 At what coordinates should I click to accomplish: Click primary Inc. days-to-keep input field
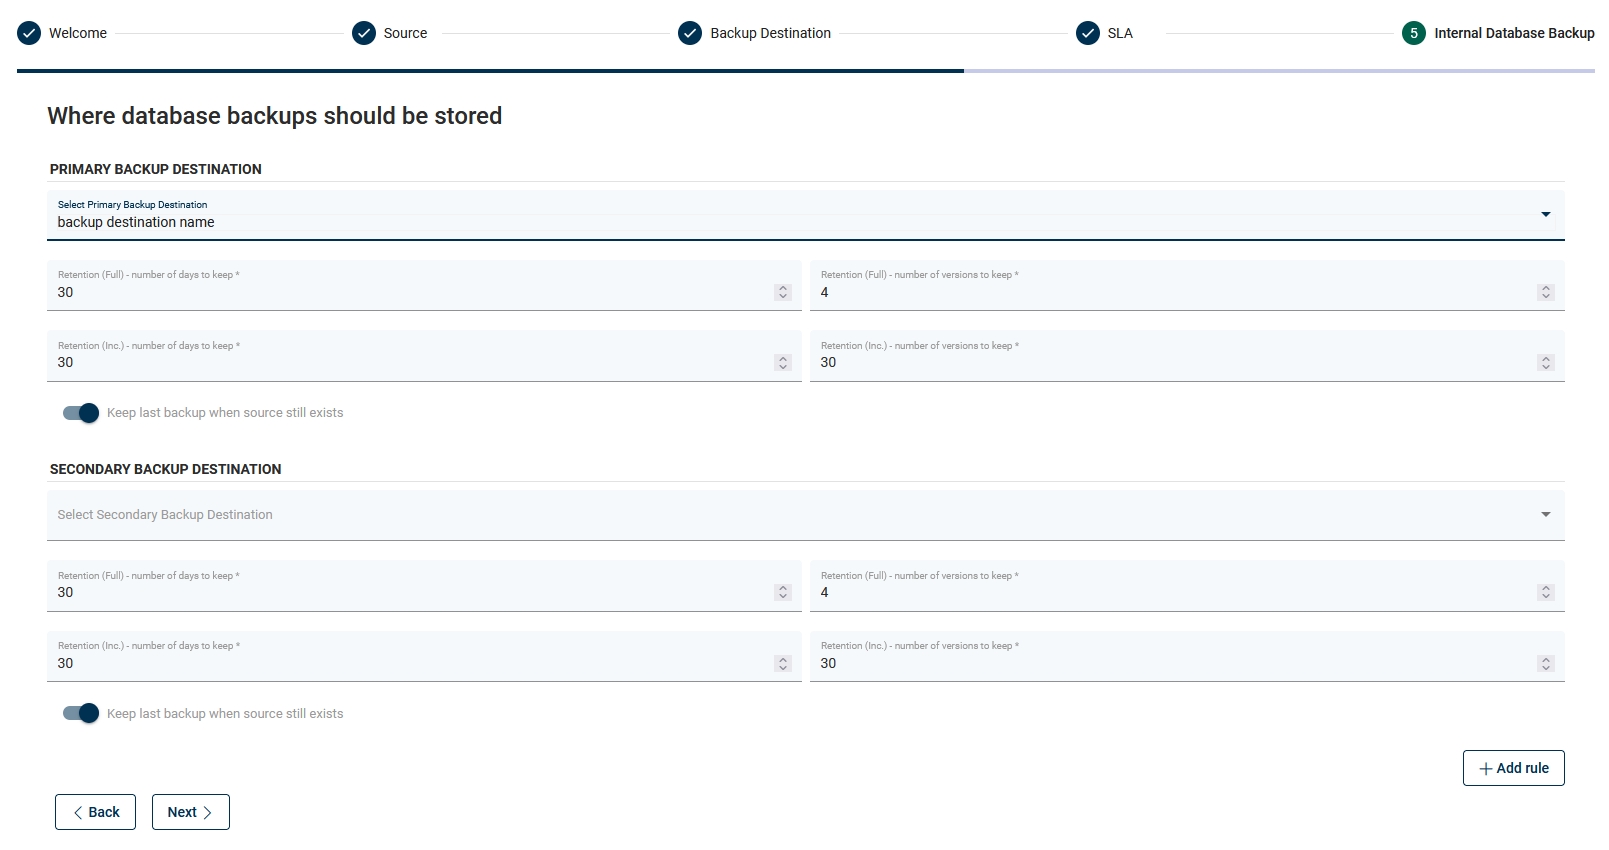click(x=410, y=362)
